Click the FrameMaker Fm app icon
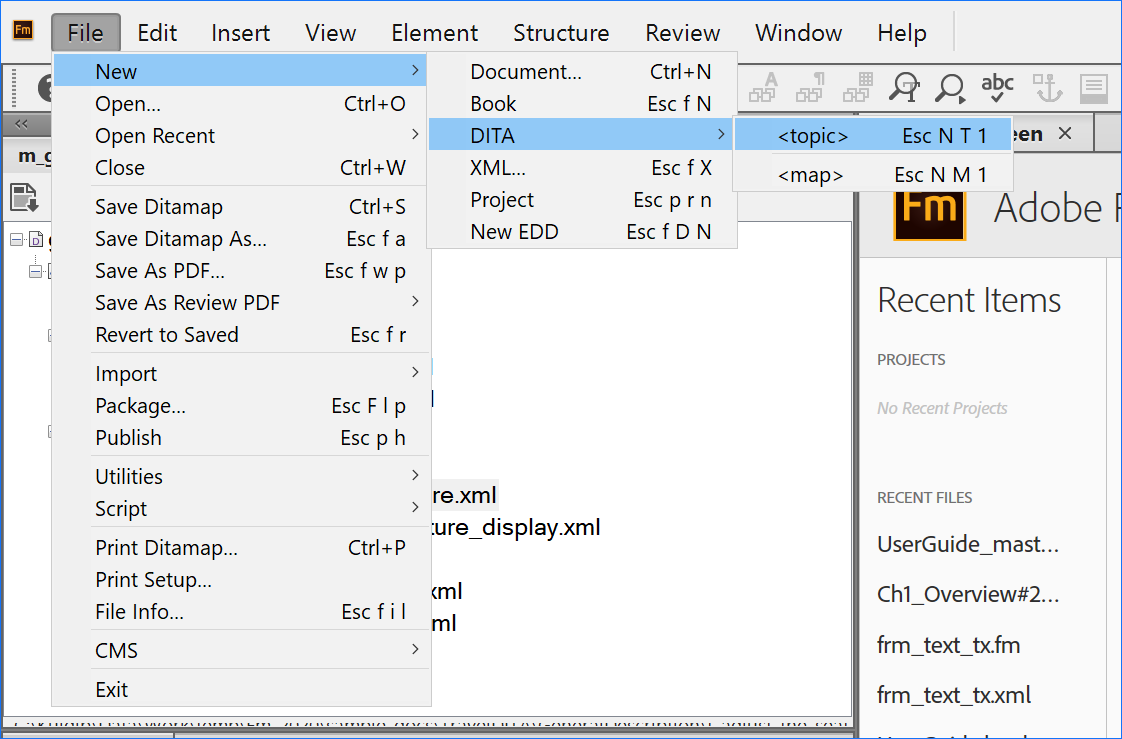 click(23, 30)
